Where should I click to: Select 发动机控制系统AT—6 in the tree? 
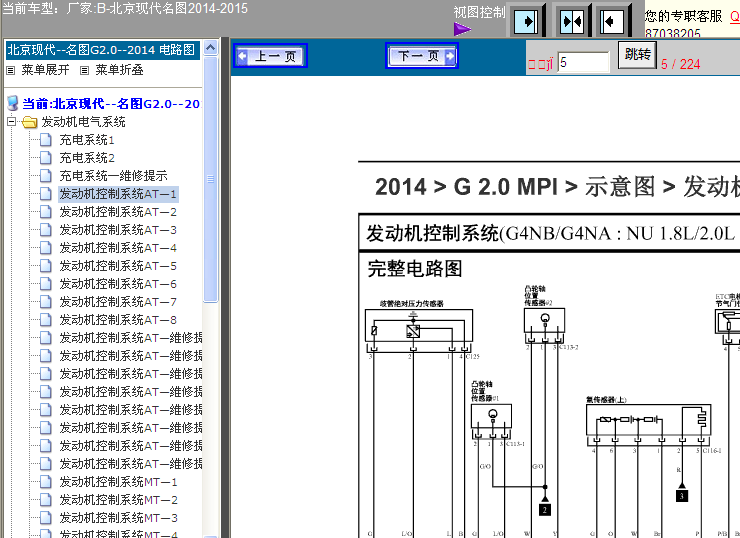click(118, 284)
